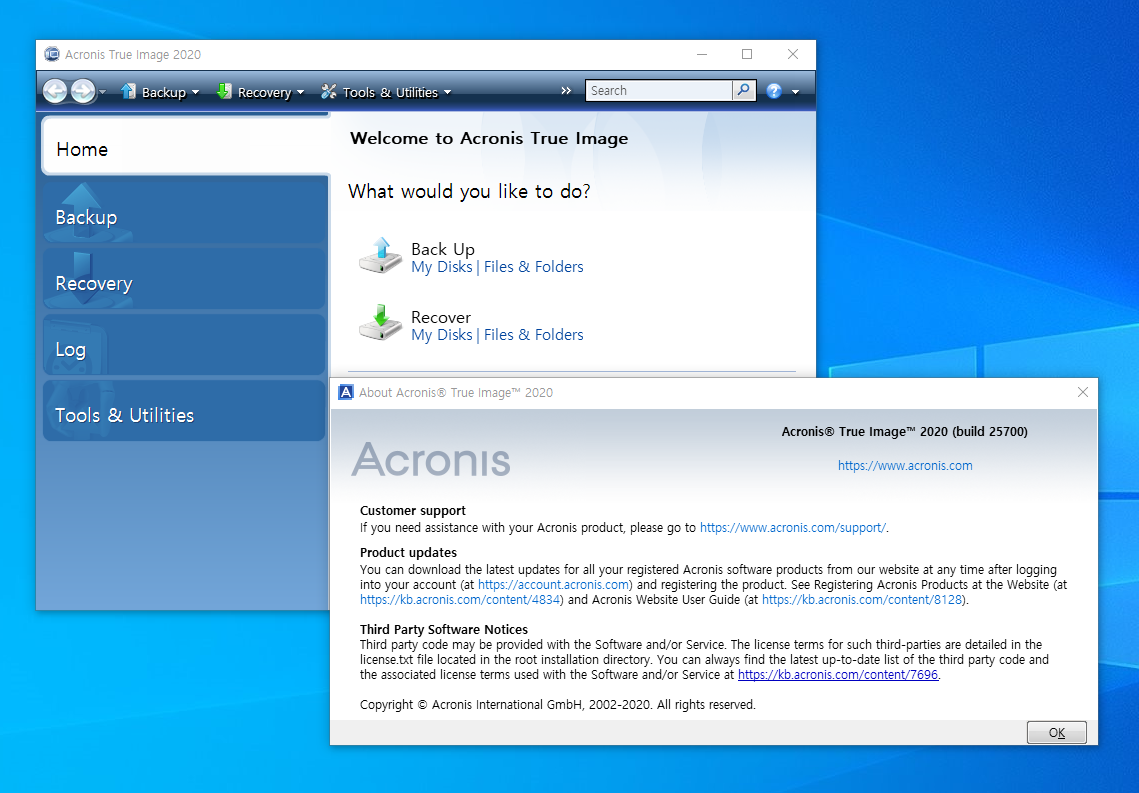Maximize the Acronis True Image window
Viewport: 1139px width, 793px height.
[747, 54]
